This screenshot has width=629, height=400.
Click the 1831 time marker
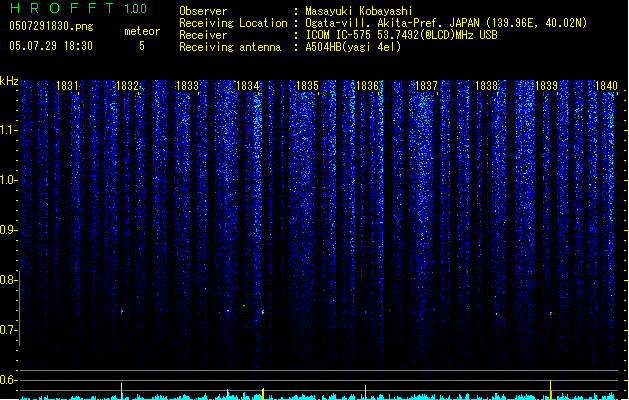pos(67,86)
